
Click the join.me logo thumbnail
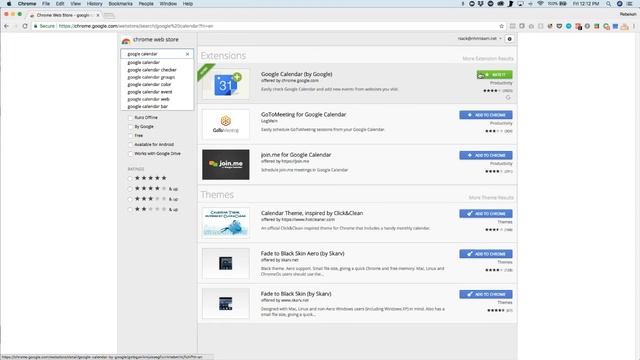pos(226,164)
